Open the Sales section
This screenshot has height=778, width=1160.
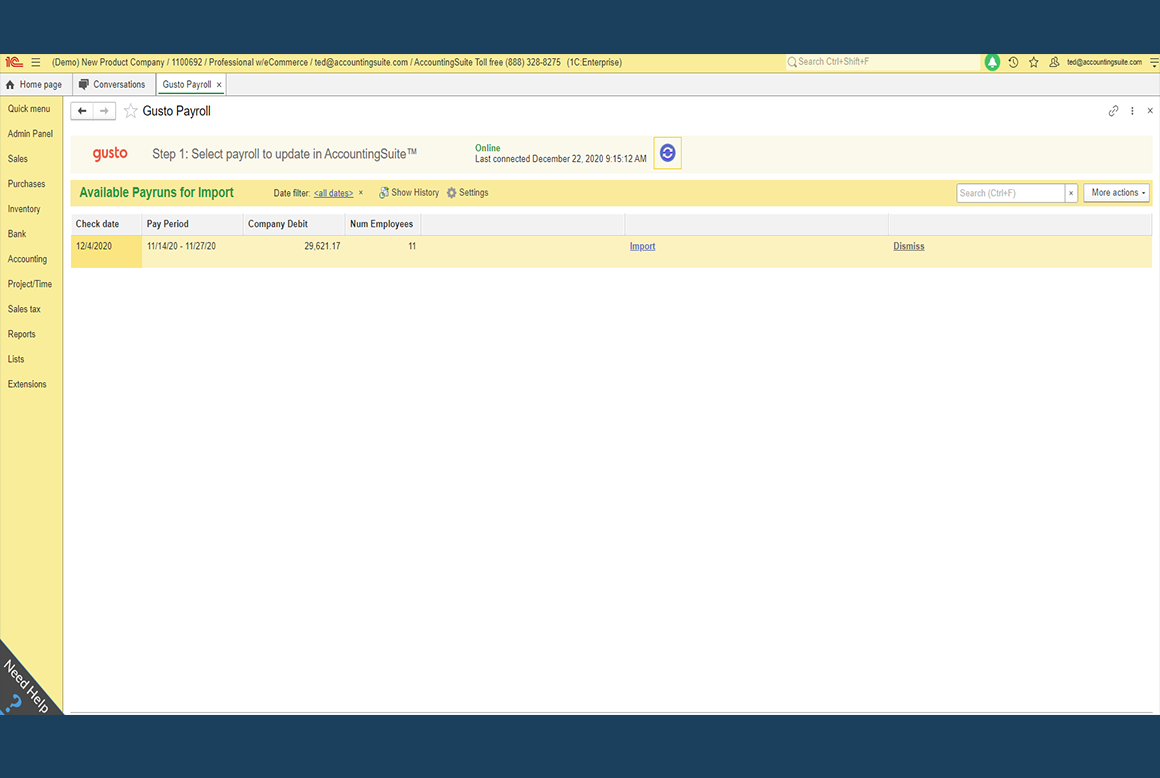point(18,159)
